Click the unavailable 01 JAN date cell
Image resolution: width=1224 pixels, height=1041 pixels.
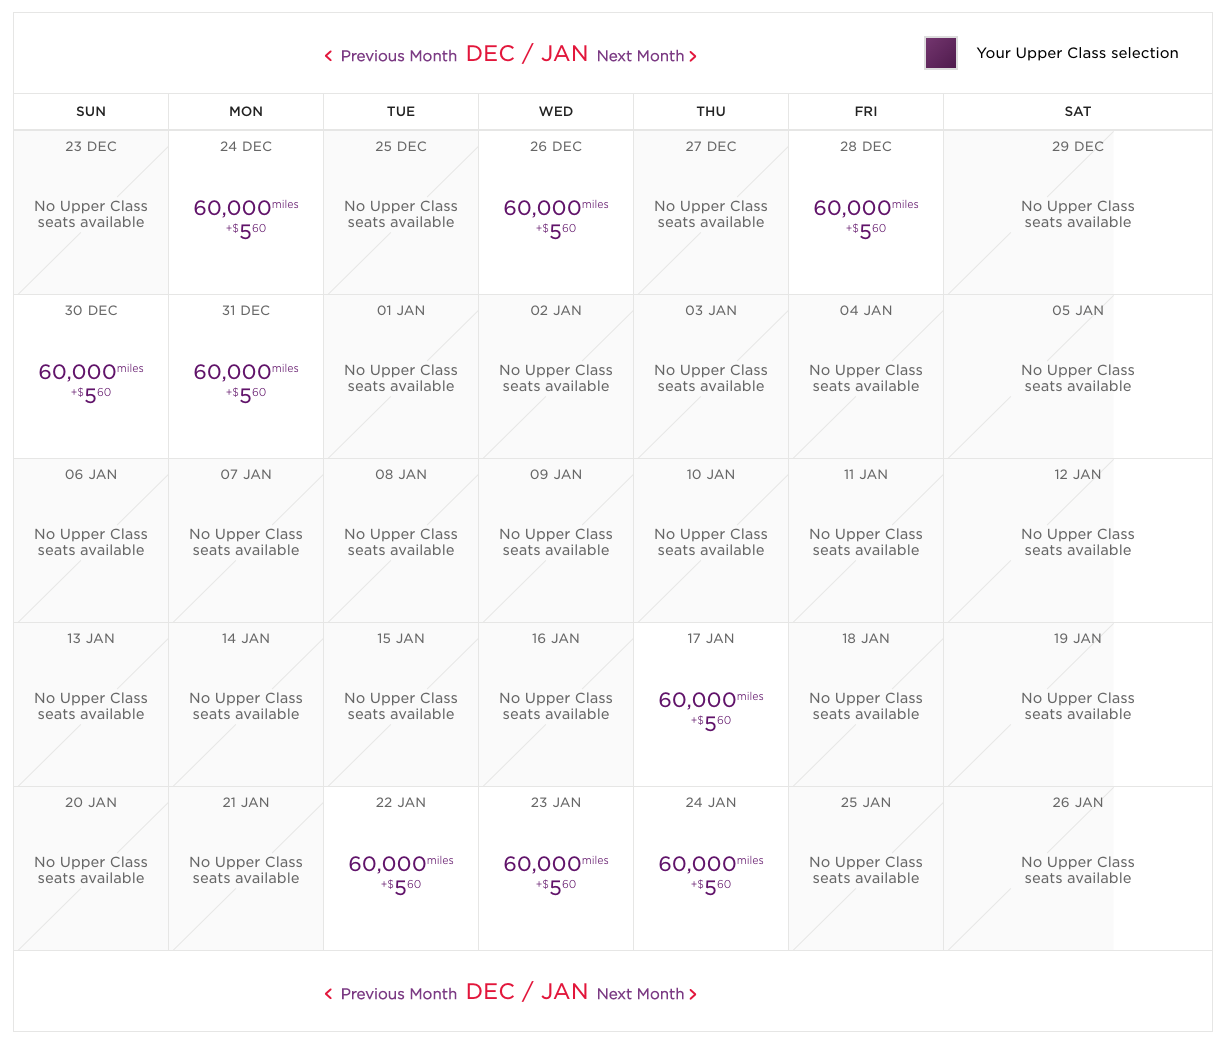401,377
